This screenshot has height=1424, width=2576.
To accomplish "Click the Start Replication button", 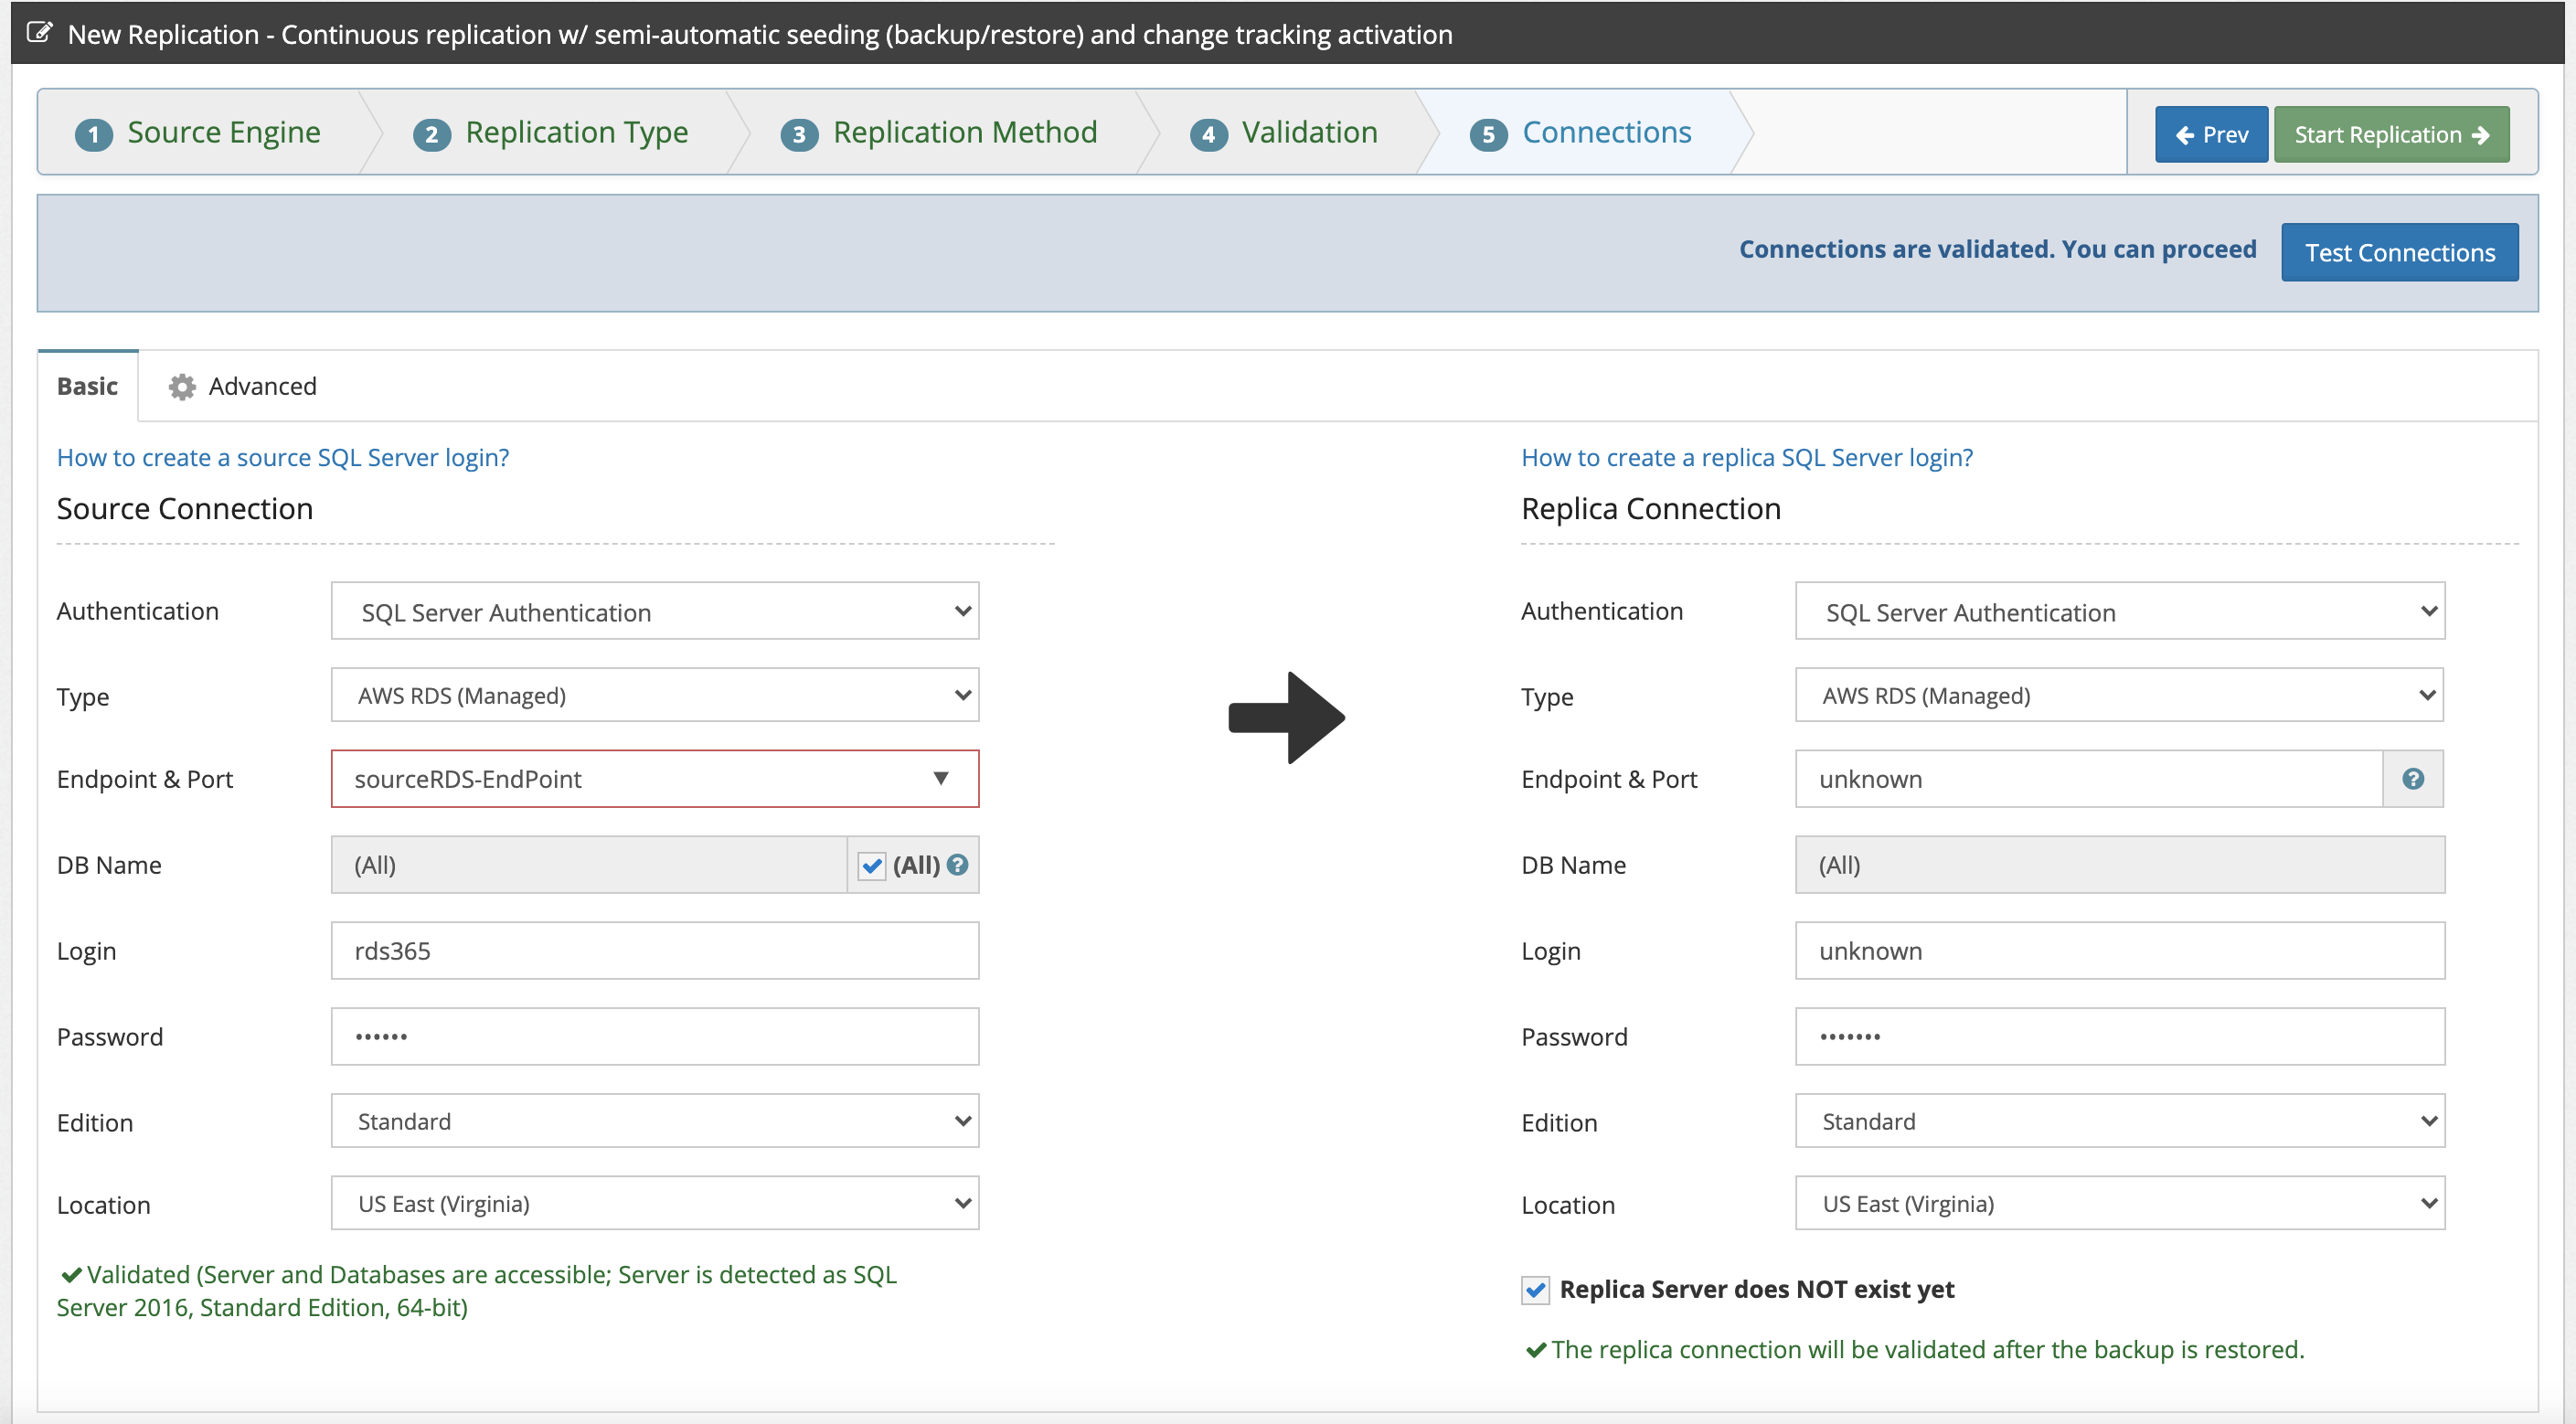I will [x=2391, y=133].
